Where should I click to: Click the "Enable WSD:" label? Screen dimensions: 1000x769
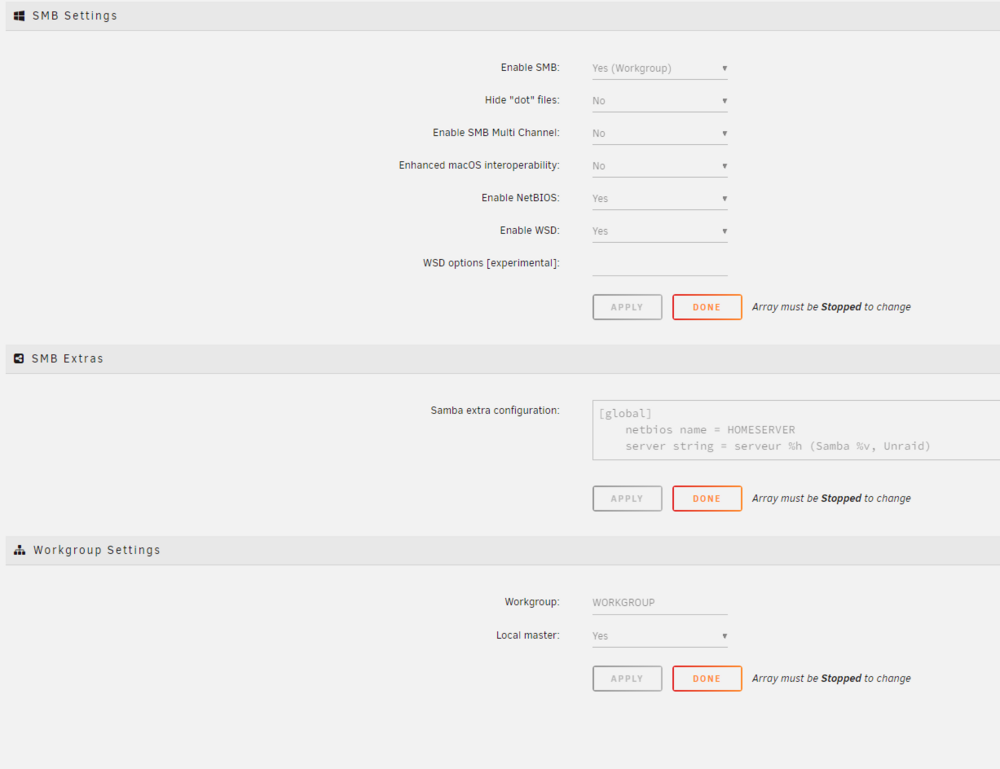529,230
